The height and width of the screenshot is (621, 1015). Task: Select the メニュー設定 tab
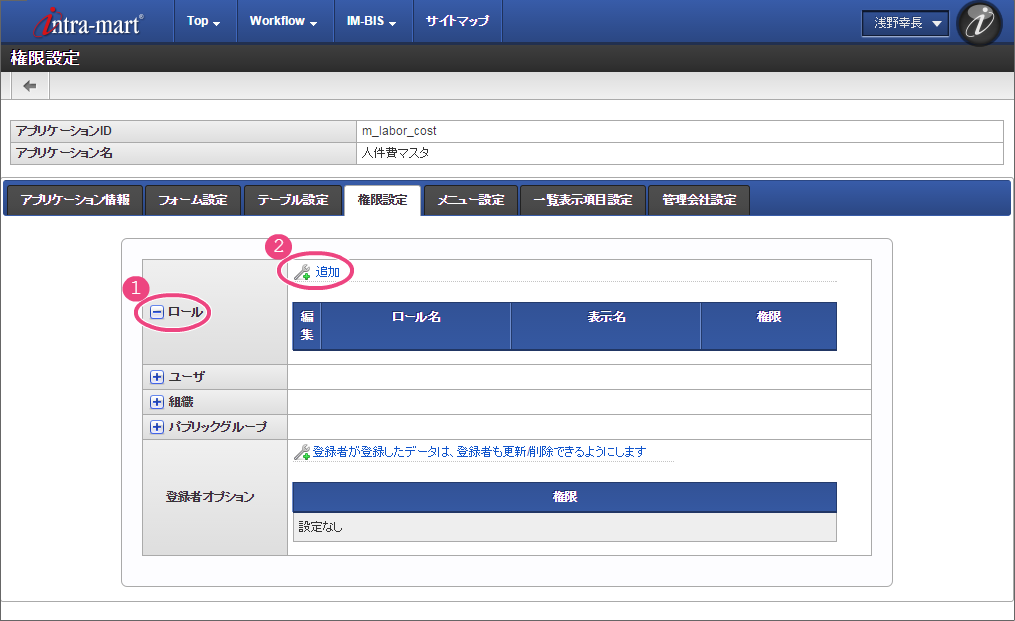click(470, 200)
